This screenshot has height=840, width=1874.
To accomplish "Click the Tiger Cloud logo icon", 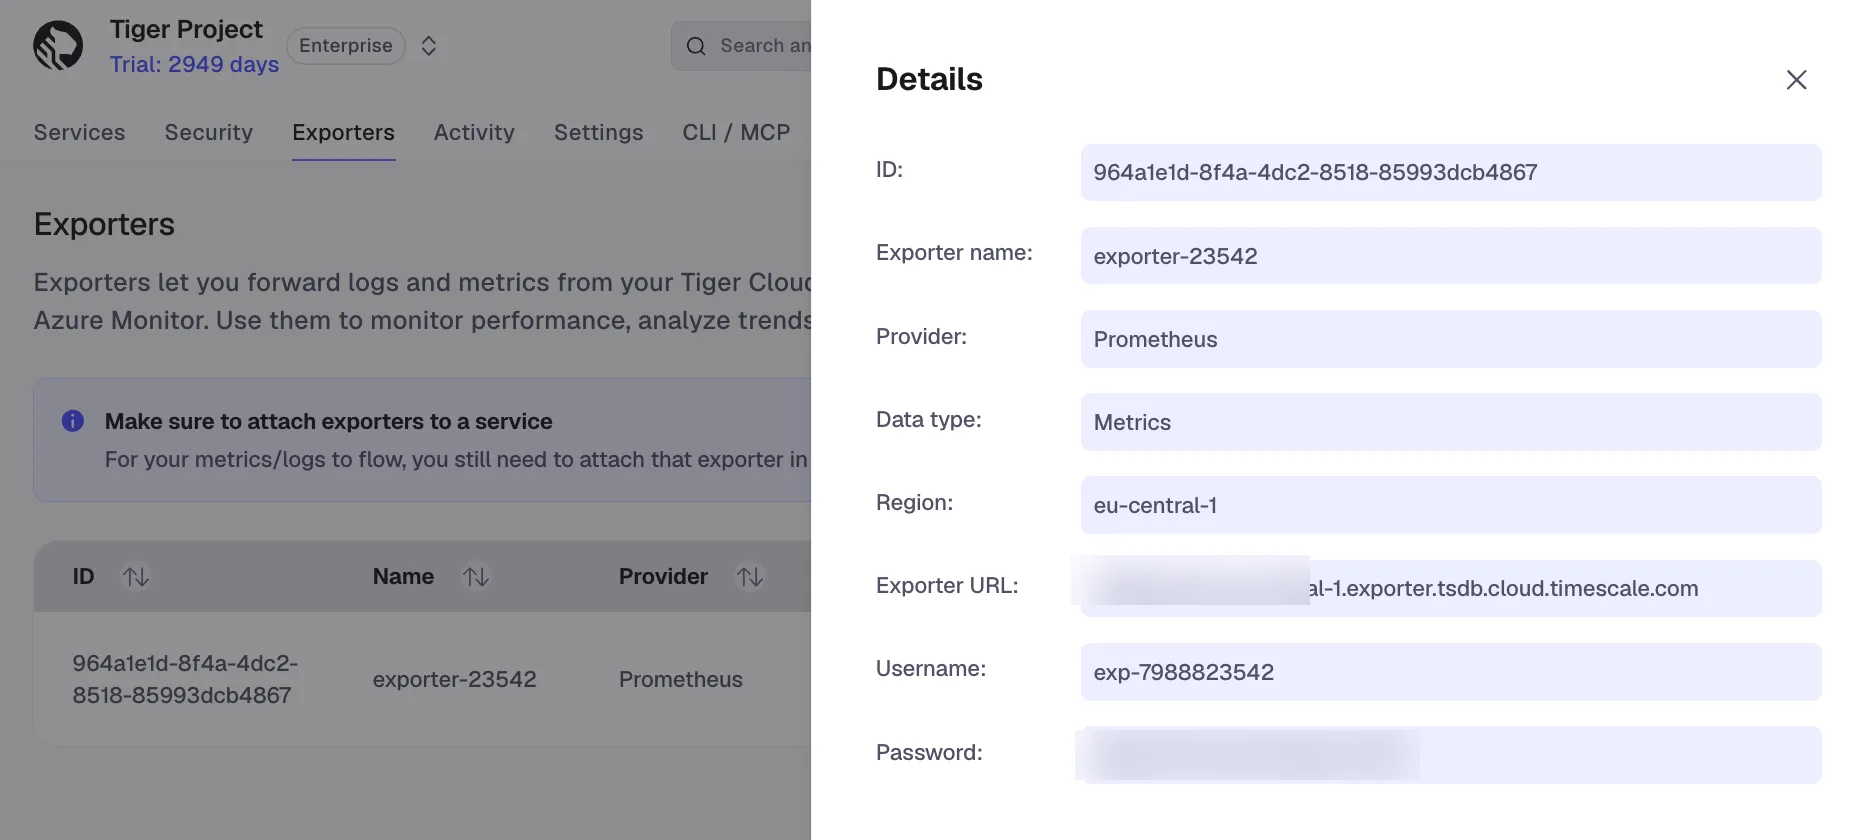I will pos(58,45).
